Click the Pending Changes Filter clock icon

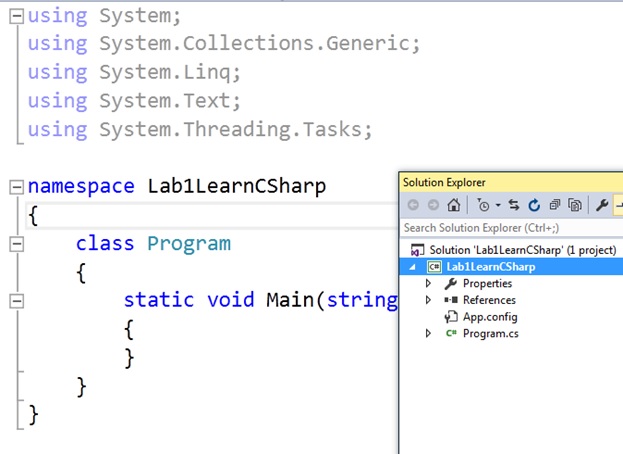(483, 205)
